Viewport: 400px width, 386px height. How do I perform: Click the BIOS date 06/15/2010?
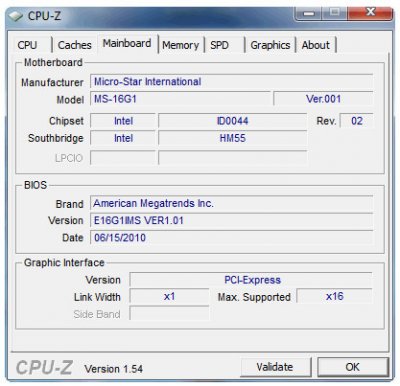coord(231,238)
